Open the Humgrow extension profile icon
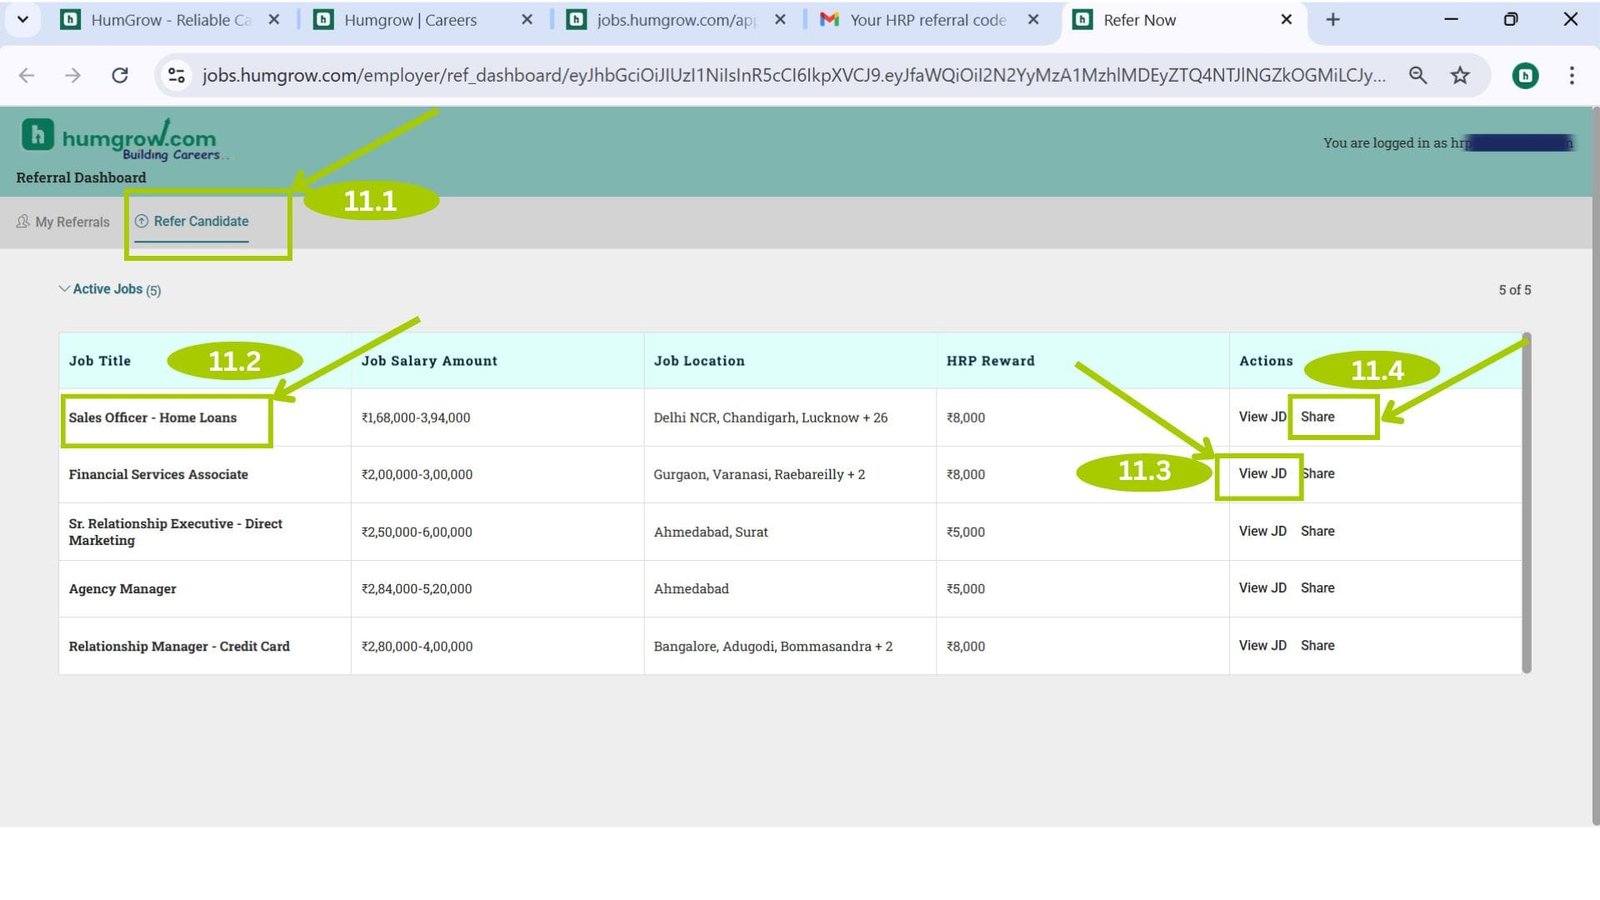The height and width of the screenshot is (900, 1600). [x=1525, y=75]
